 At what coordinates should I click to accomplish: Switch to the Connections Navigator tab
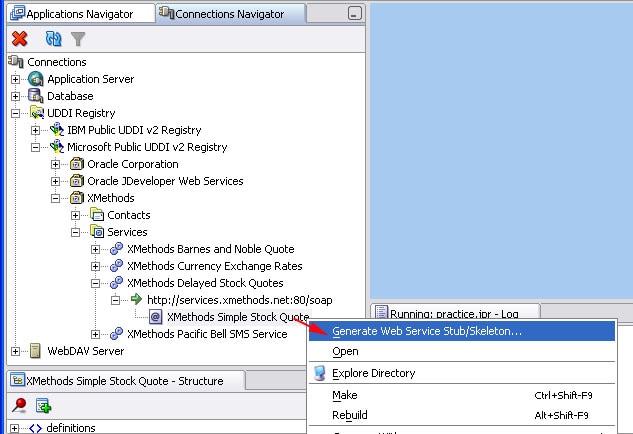point(230,14)
